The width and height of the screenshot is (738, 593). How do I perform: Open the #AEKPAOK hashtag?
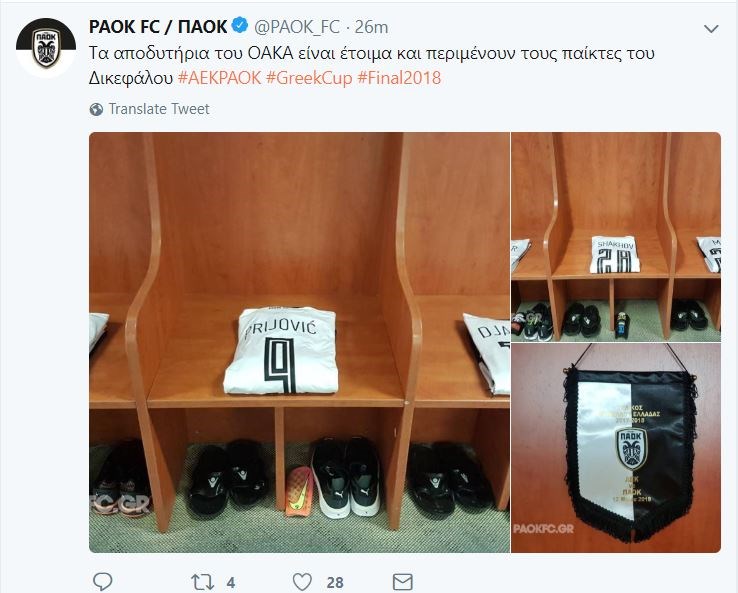point(219,78)
